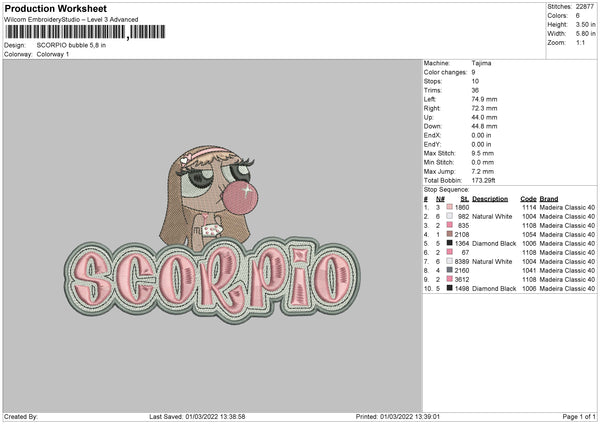Click the Up value 44.0 mm
This screenshot has height=424, width=600.
pos(484,117)
